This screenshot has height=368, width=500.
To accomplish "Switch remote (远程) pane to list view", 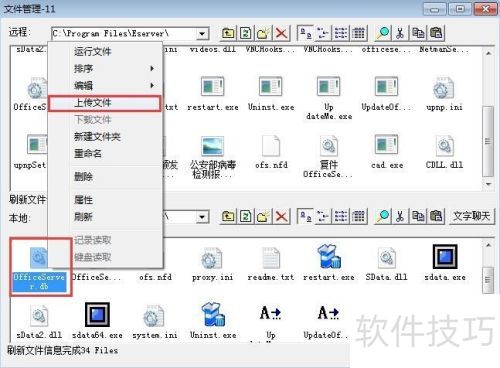I will pos(341,33).
